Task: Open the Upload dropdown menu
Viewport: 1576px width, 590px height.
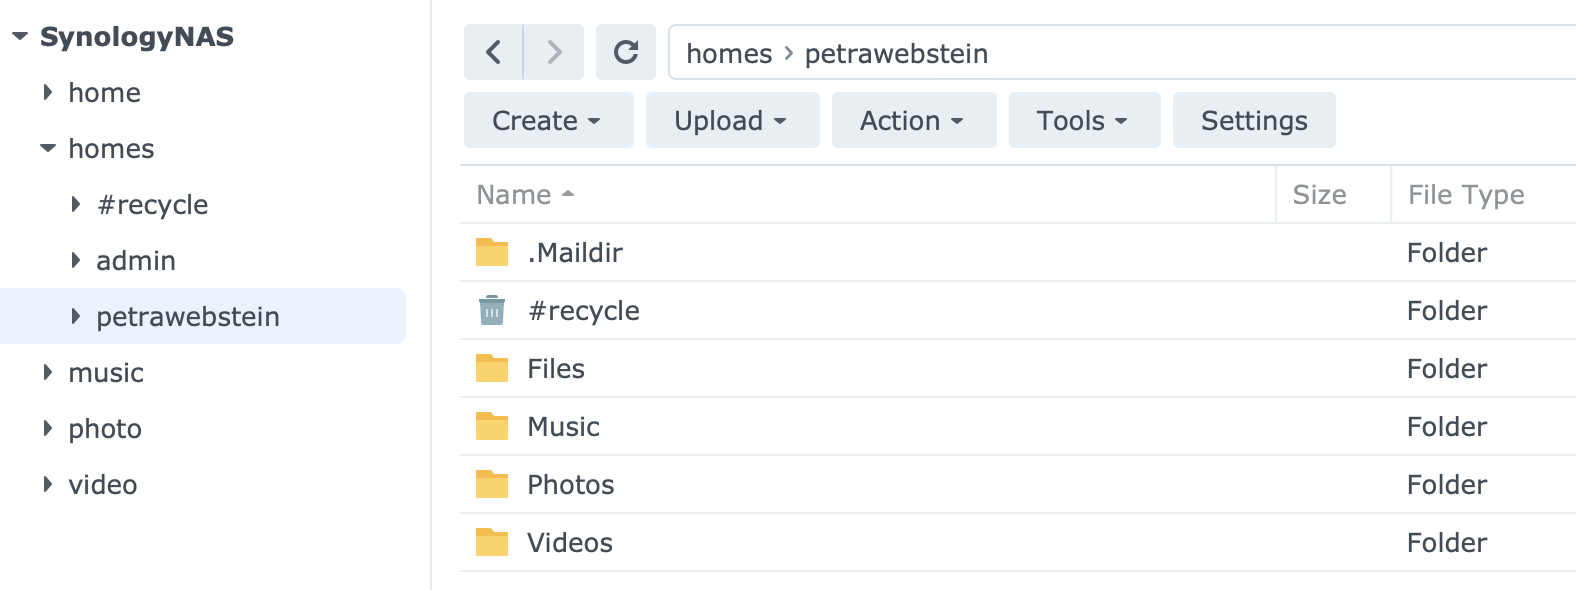Action: tap(731, 121)
